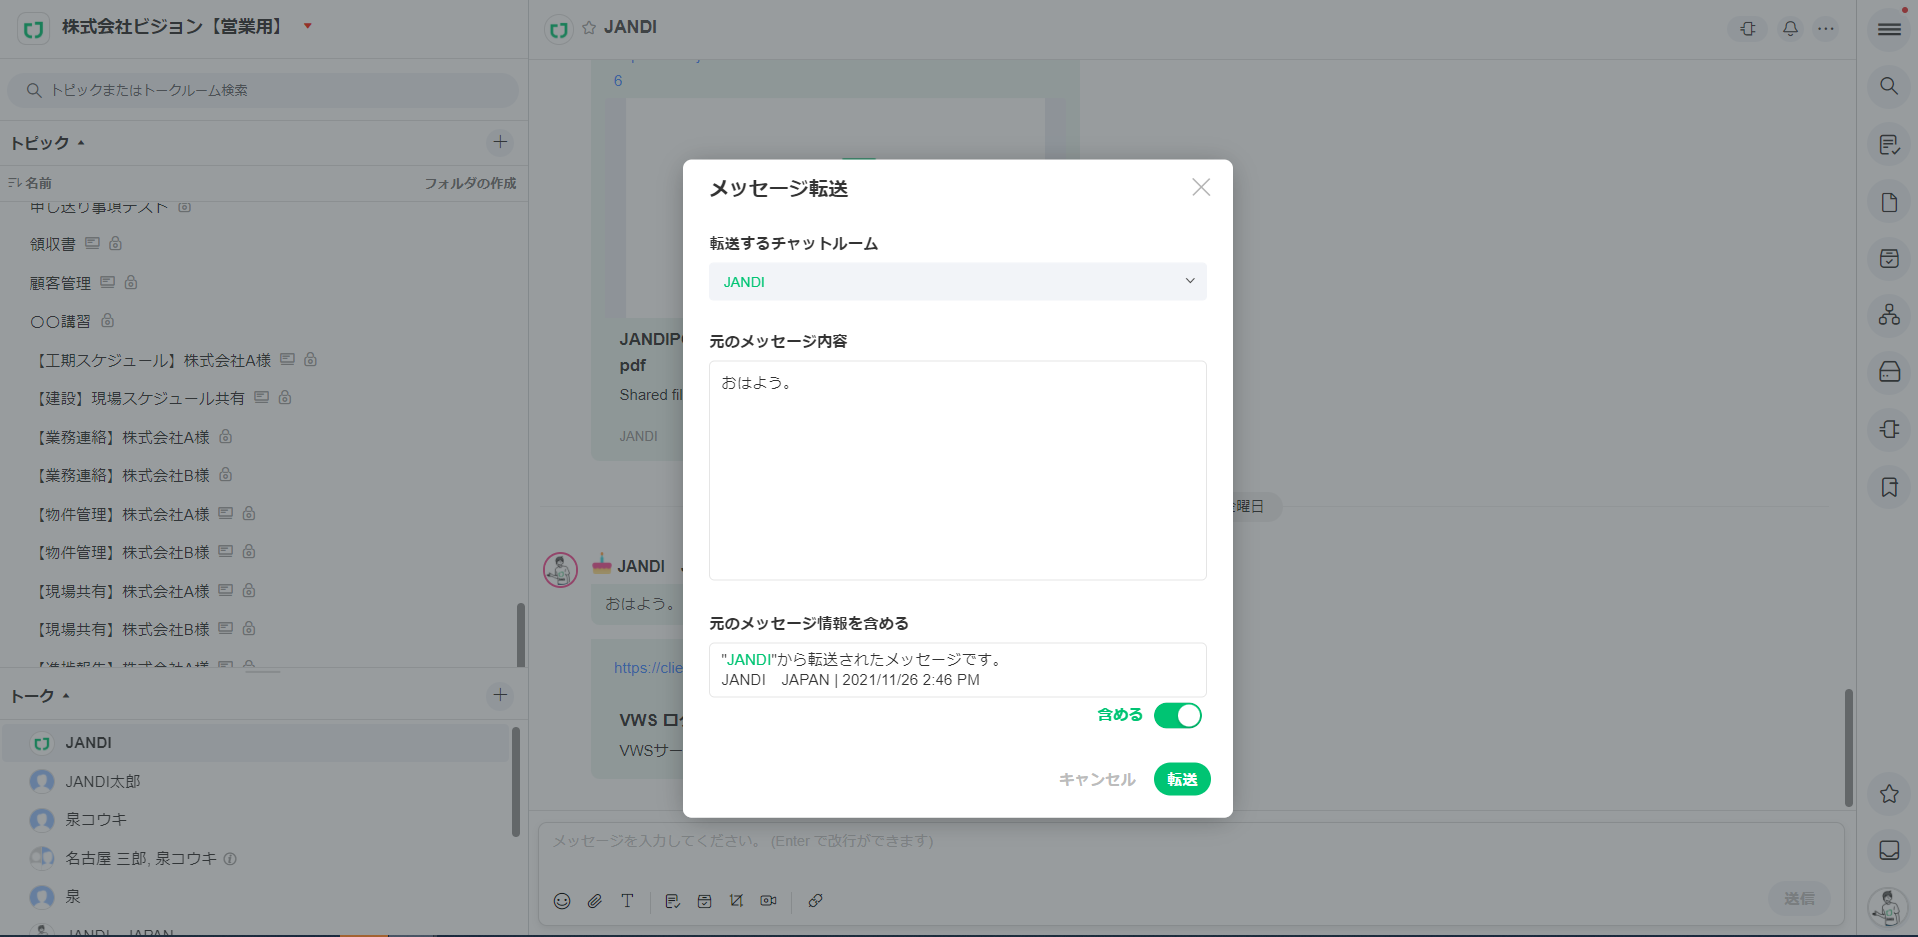This screenshot has height=937, width=1918.
Task: Open the emoji picker in message toolbar
Action: 562,901
